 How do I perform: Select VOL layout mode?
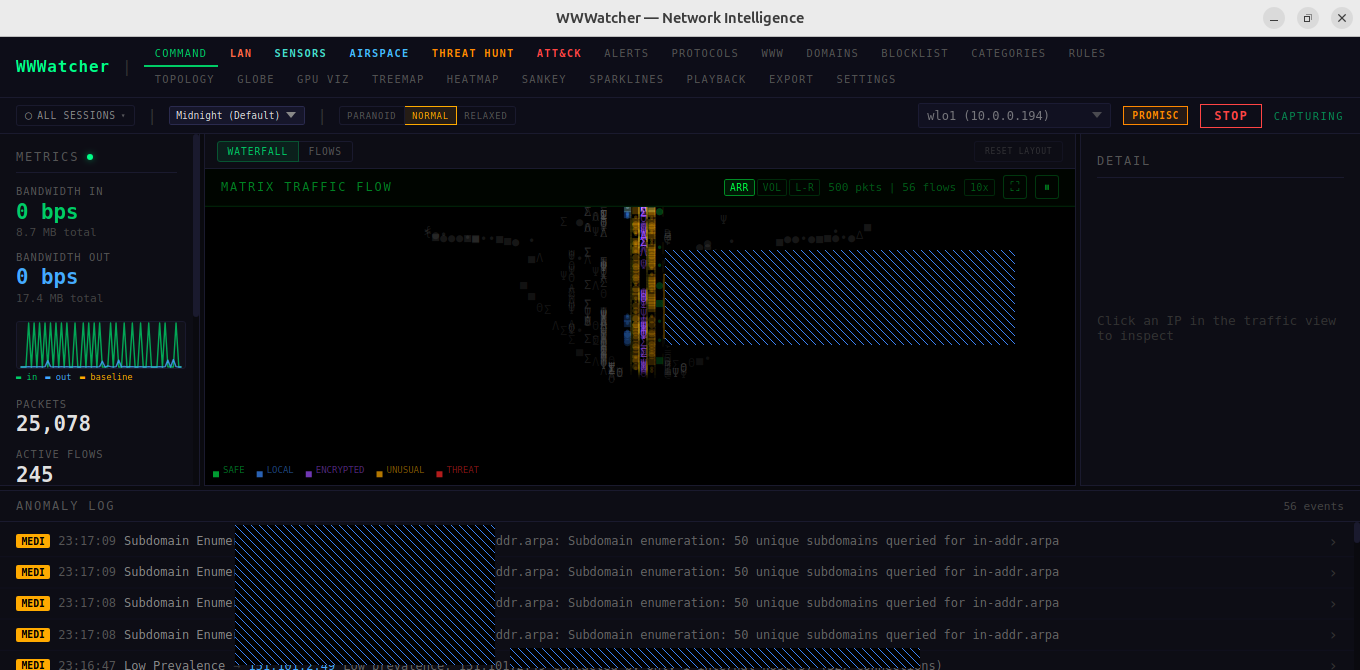(772, 187)
